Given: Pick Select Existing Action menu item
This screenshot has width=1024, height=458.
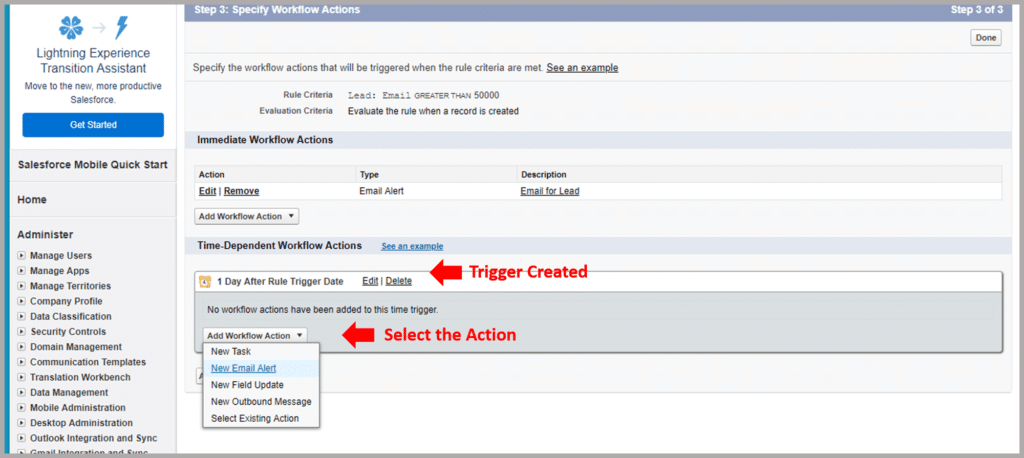Looking at the screenshot, I should (254, 418).
